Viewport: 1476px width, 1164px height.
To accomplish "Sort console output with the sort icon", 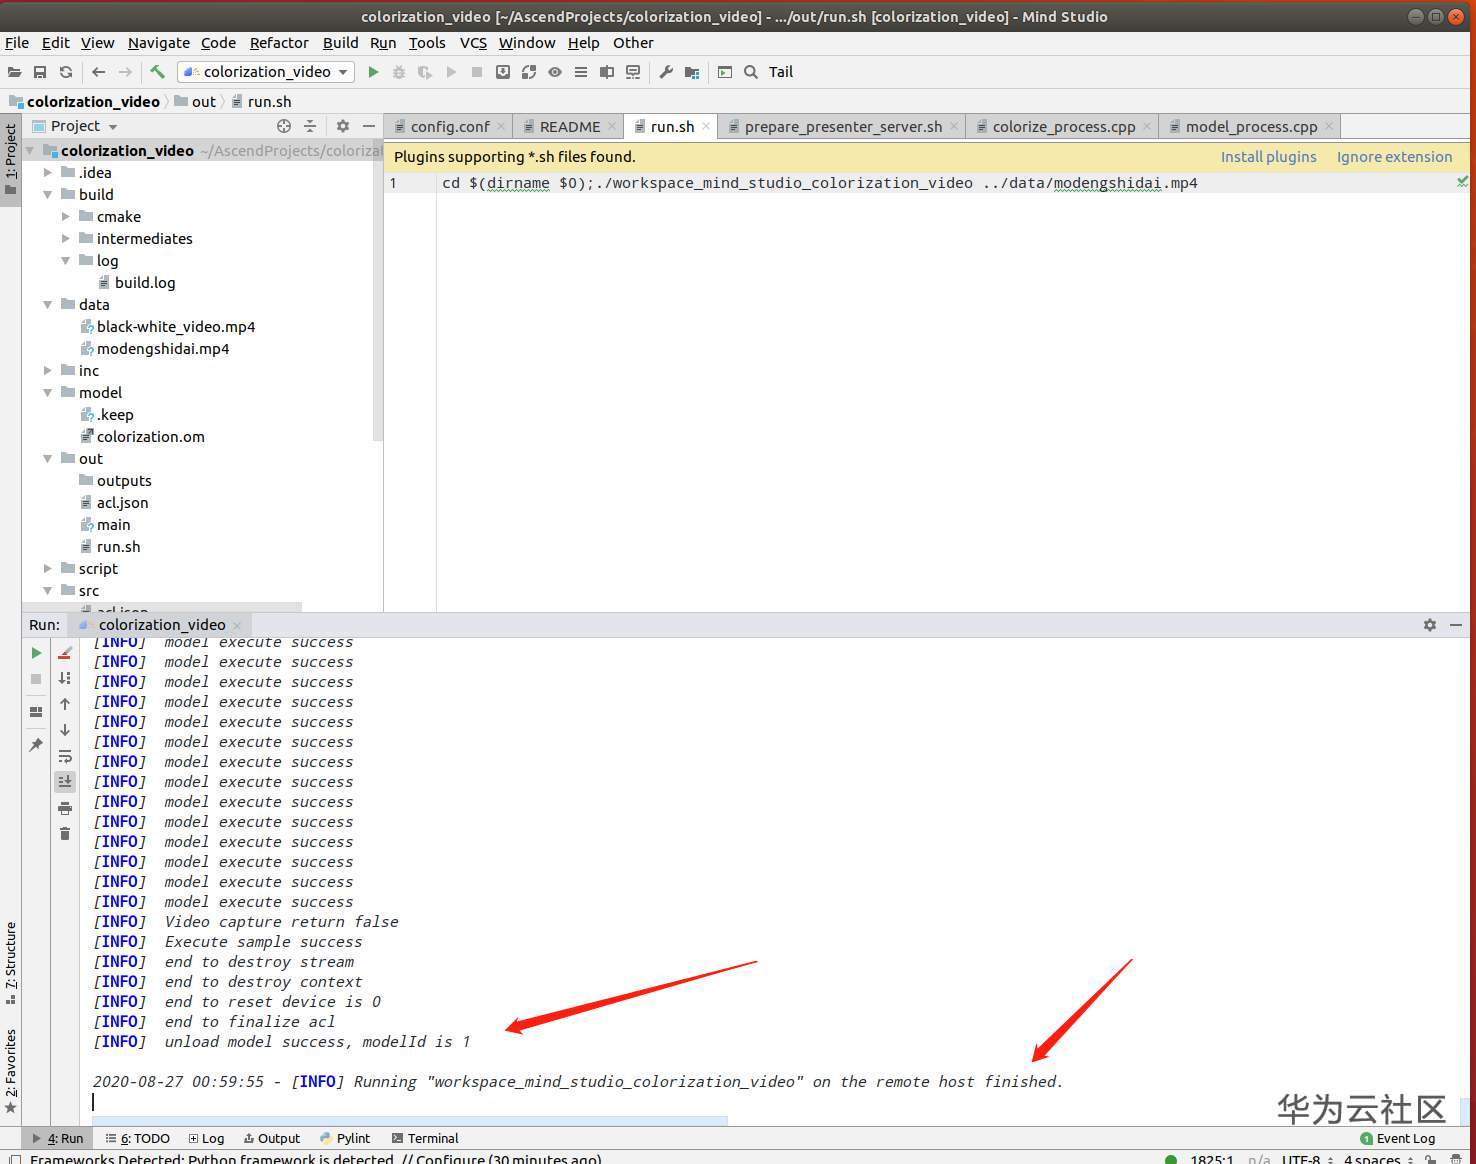I will pyautogui.click(x=65, y=678).
